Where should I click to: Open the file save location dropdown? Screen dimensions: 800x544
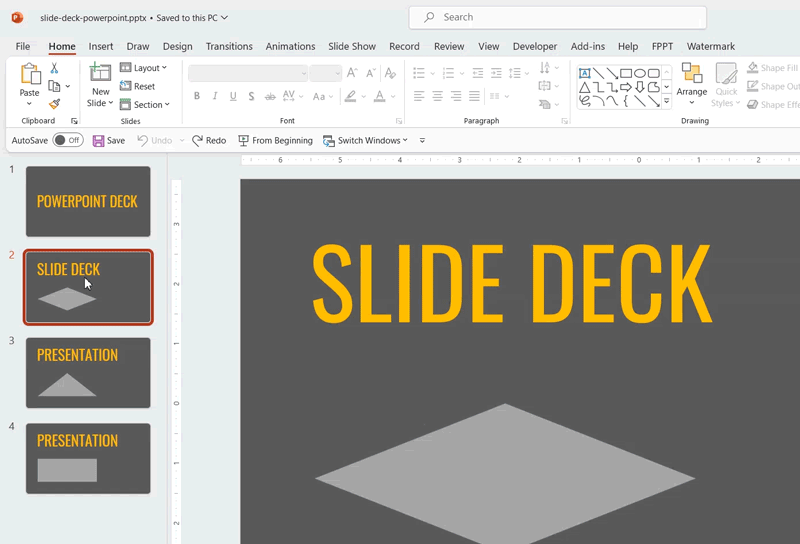(224, 18)
